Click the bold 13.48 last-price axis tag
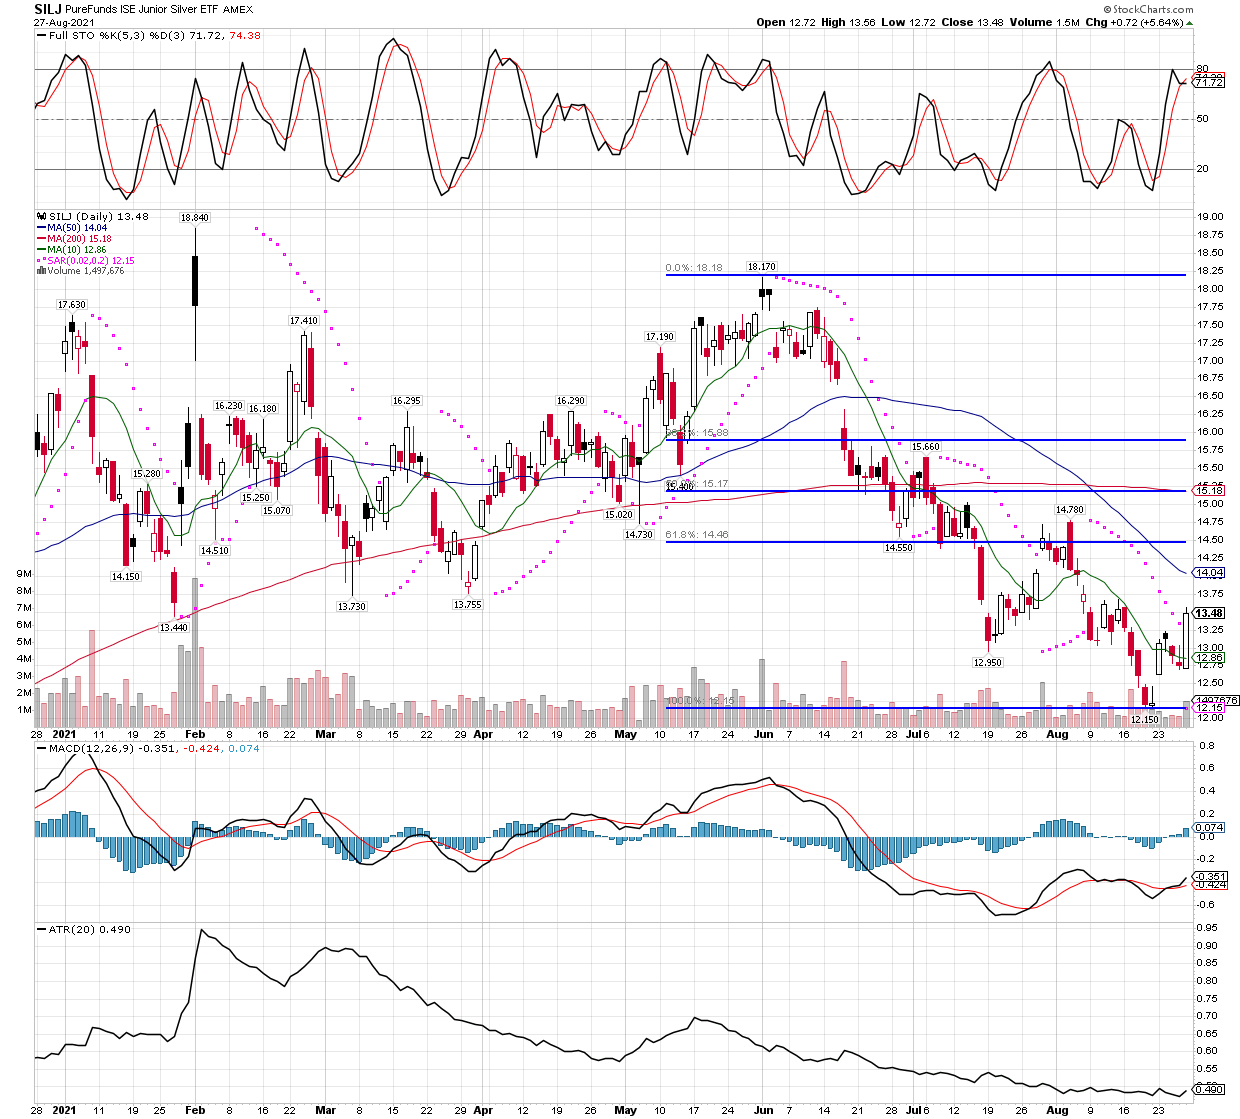This screenshot has width=1240, height=1119. pos(1210,613)
